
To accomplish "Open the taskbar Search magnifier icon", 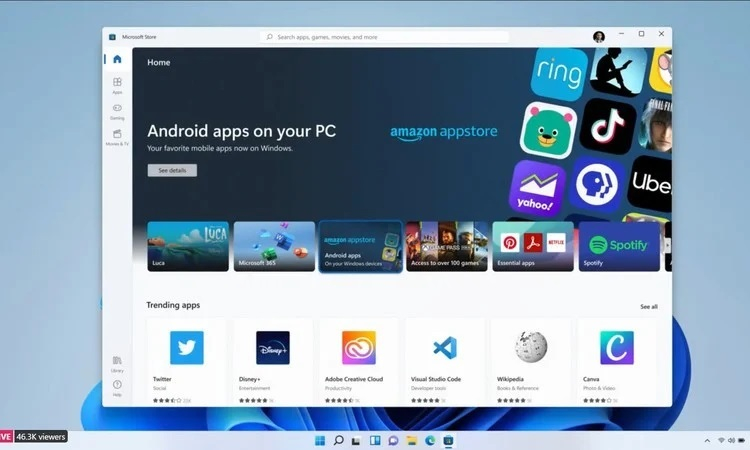I will [x=339, y=440].
